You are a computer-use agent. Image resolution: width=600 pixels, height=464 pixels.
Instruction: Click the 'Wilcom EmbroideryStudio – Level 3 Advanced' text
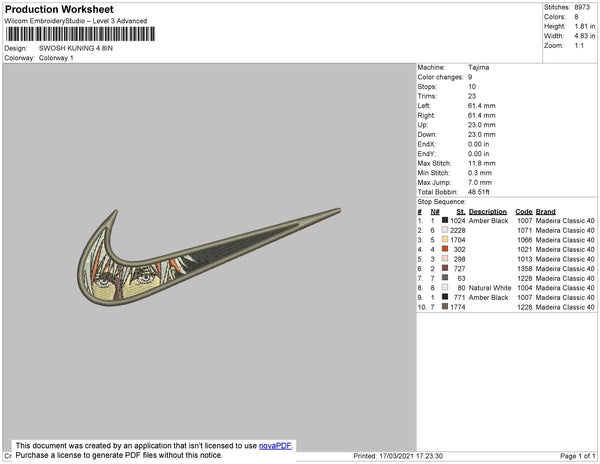click(76, 21)
